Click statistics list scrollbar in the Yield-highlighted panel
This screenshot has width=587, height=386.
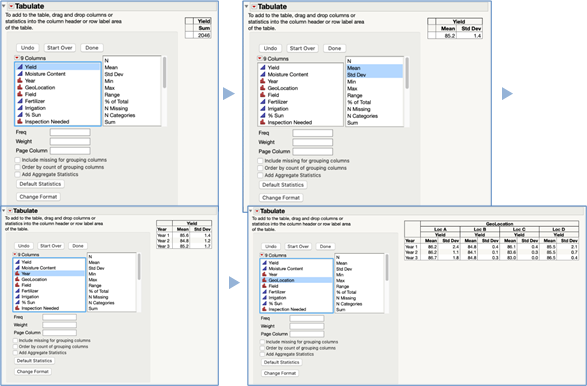point(164,73)
